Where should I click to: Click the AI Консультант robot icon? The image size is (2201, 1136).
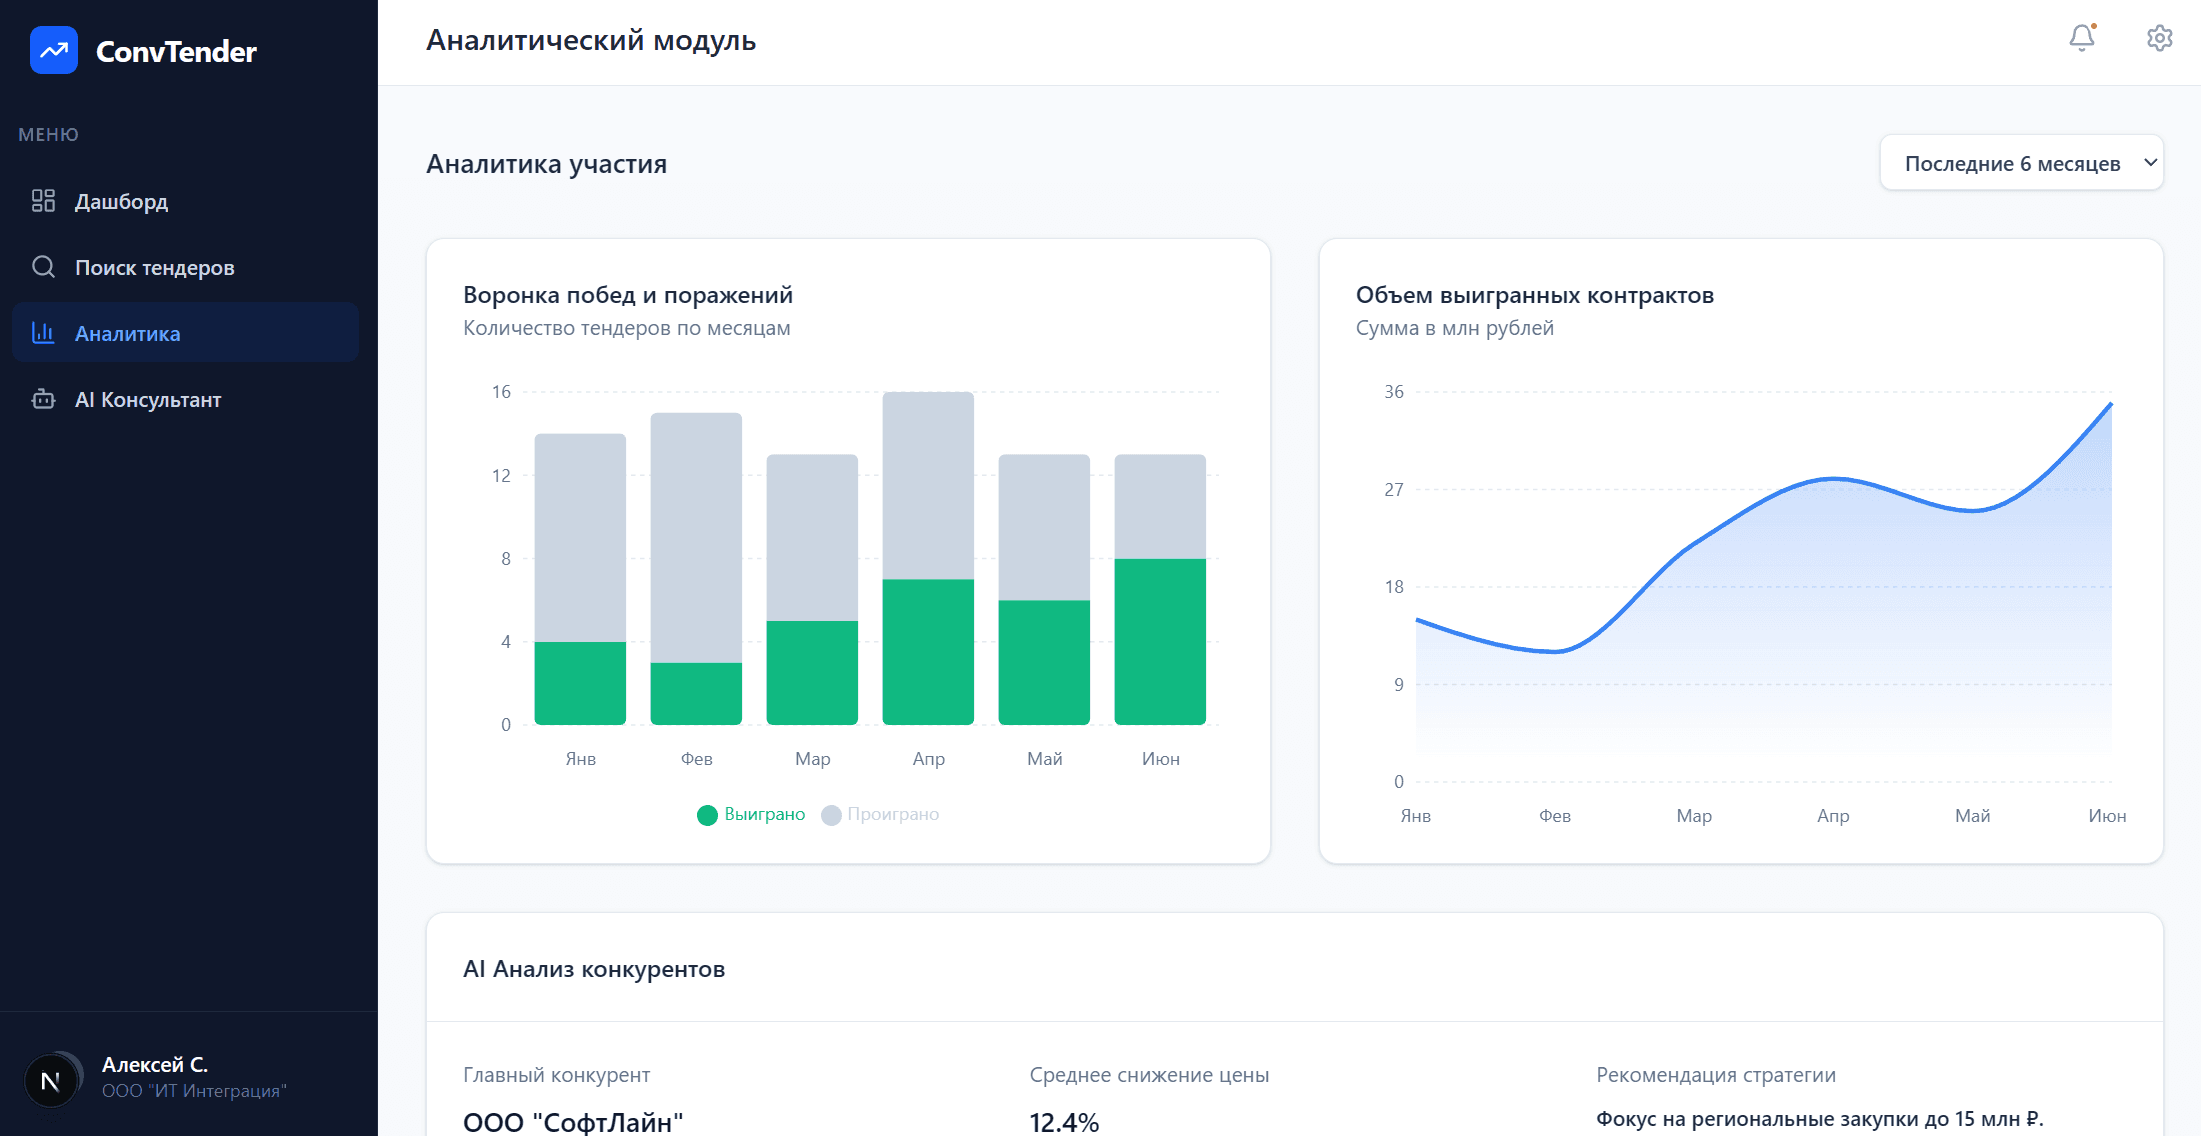click(43, 399)
